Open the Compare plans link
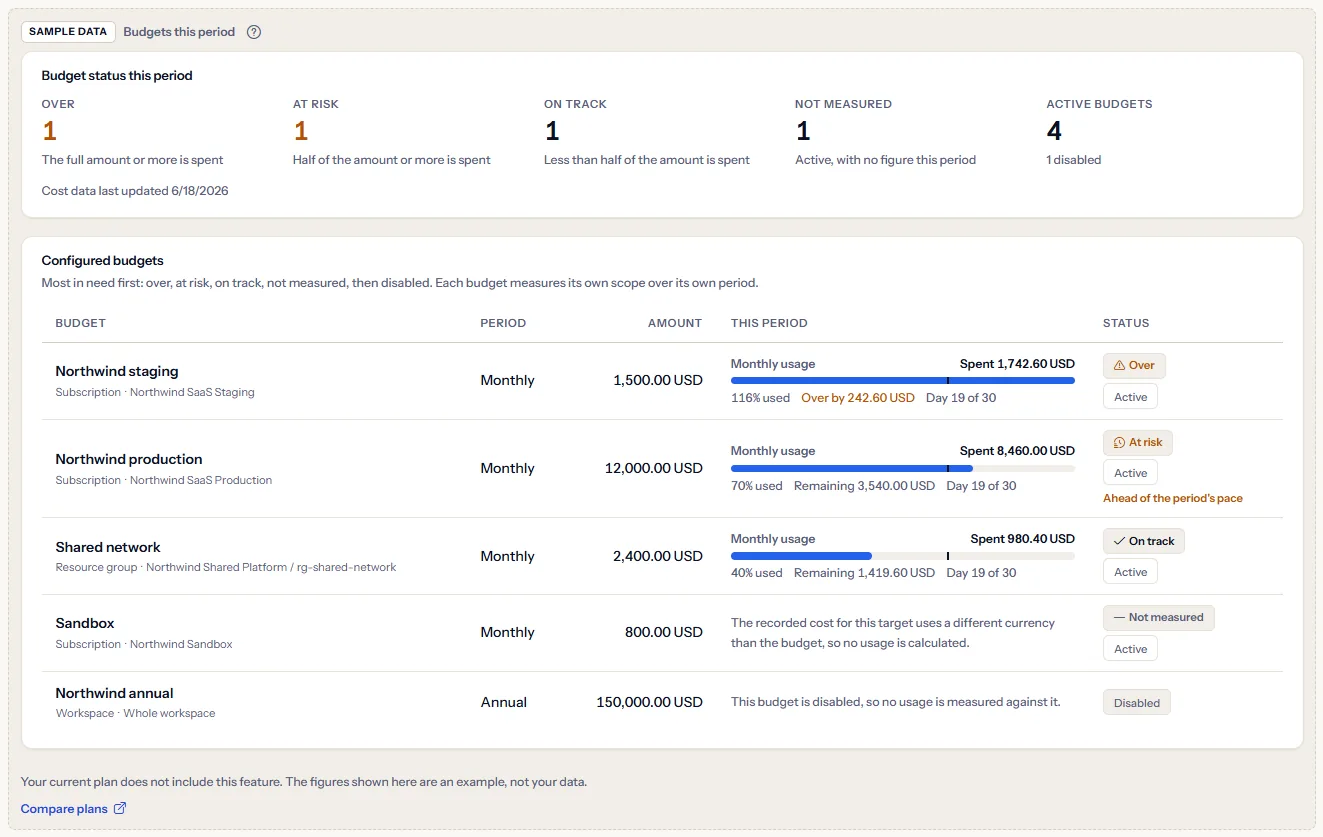This screenshot has height=837, width=1323. point(74,808)
